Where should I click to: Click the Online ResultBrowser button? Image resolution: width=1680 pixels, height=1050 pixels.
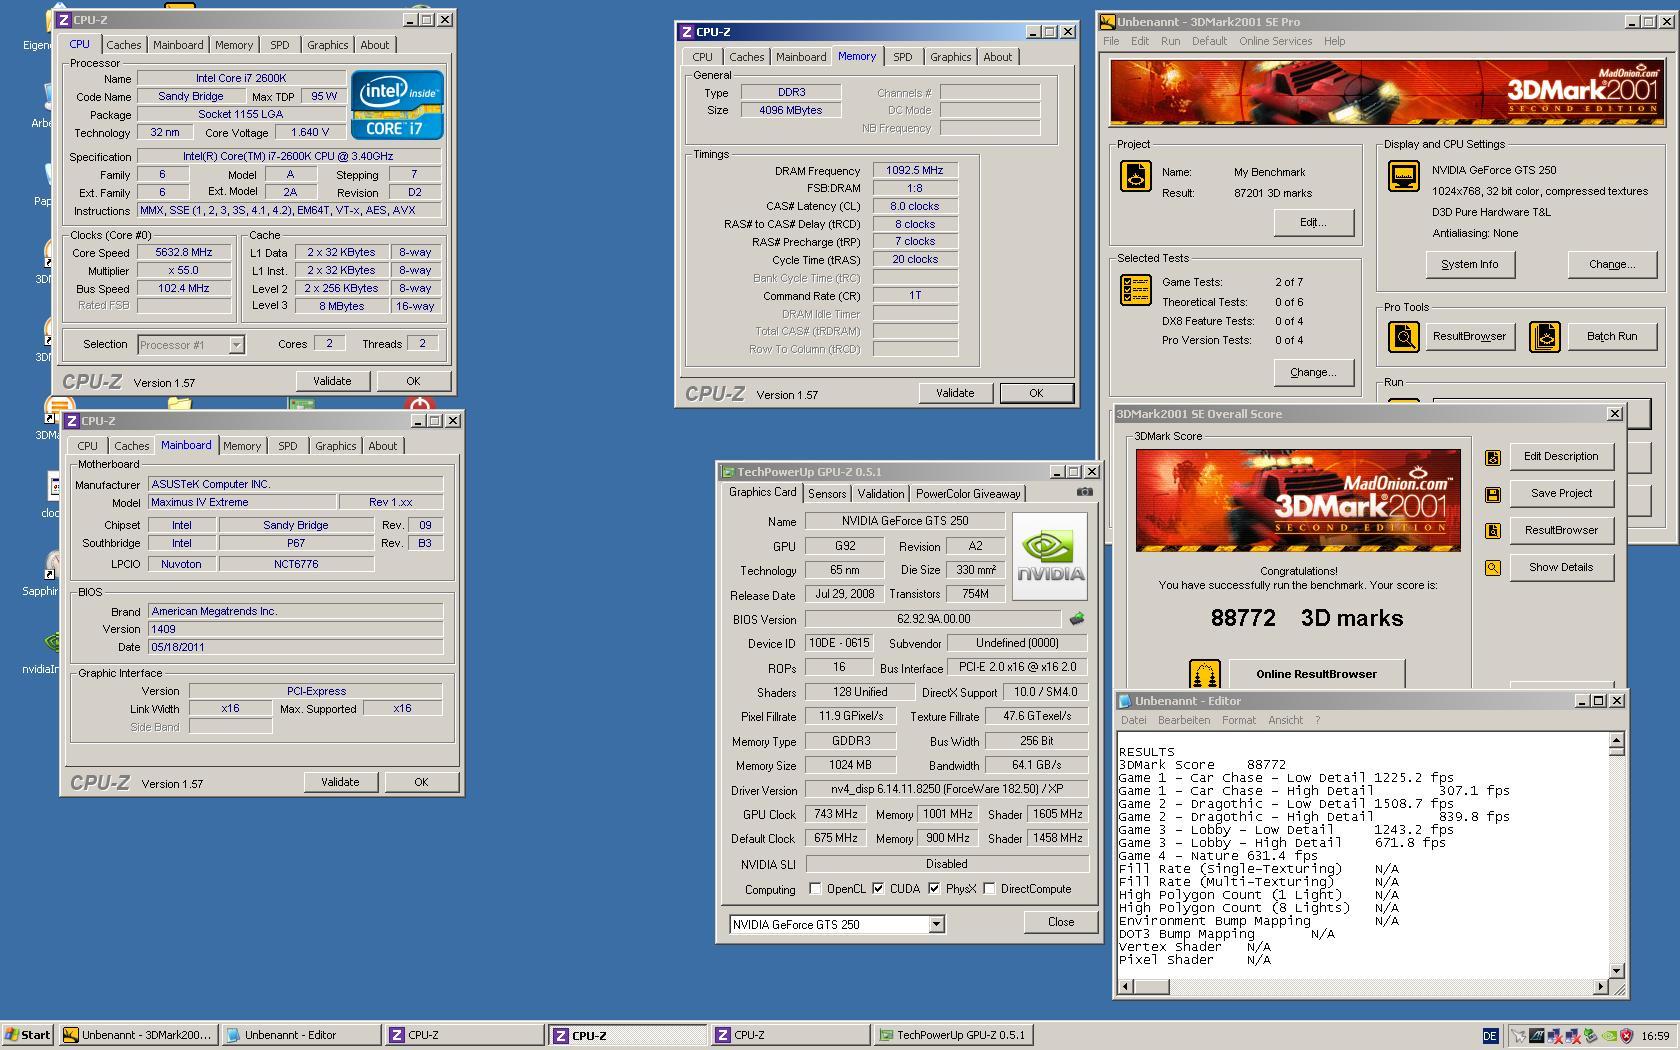(1316, 674)
